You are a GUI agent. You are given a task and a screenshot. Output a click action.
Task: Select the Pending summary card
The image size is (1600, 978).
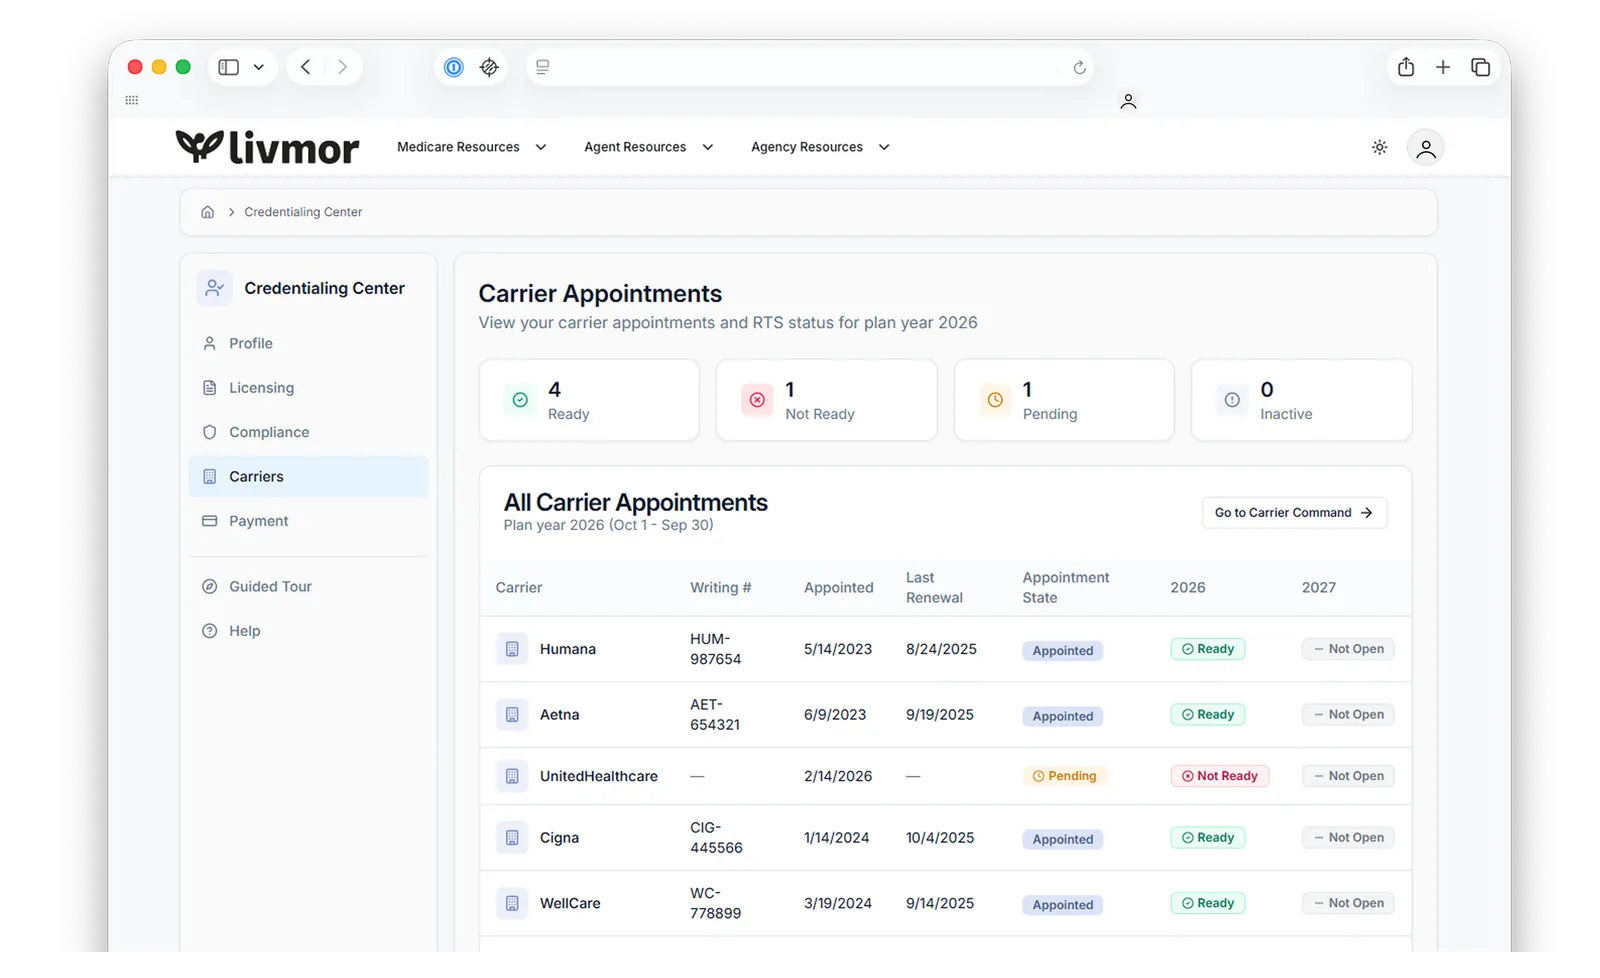pyautogui.click(x=1064, y=400)
